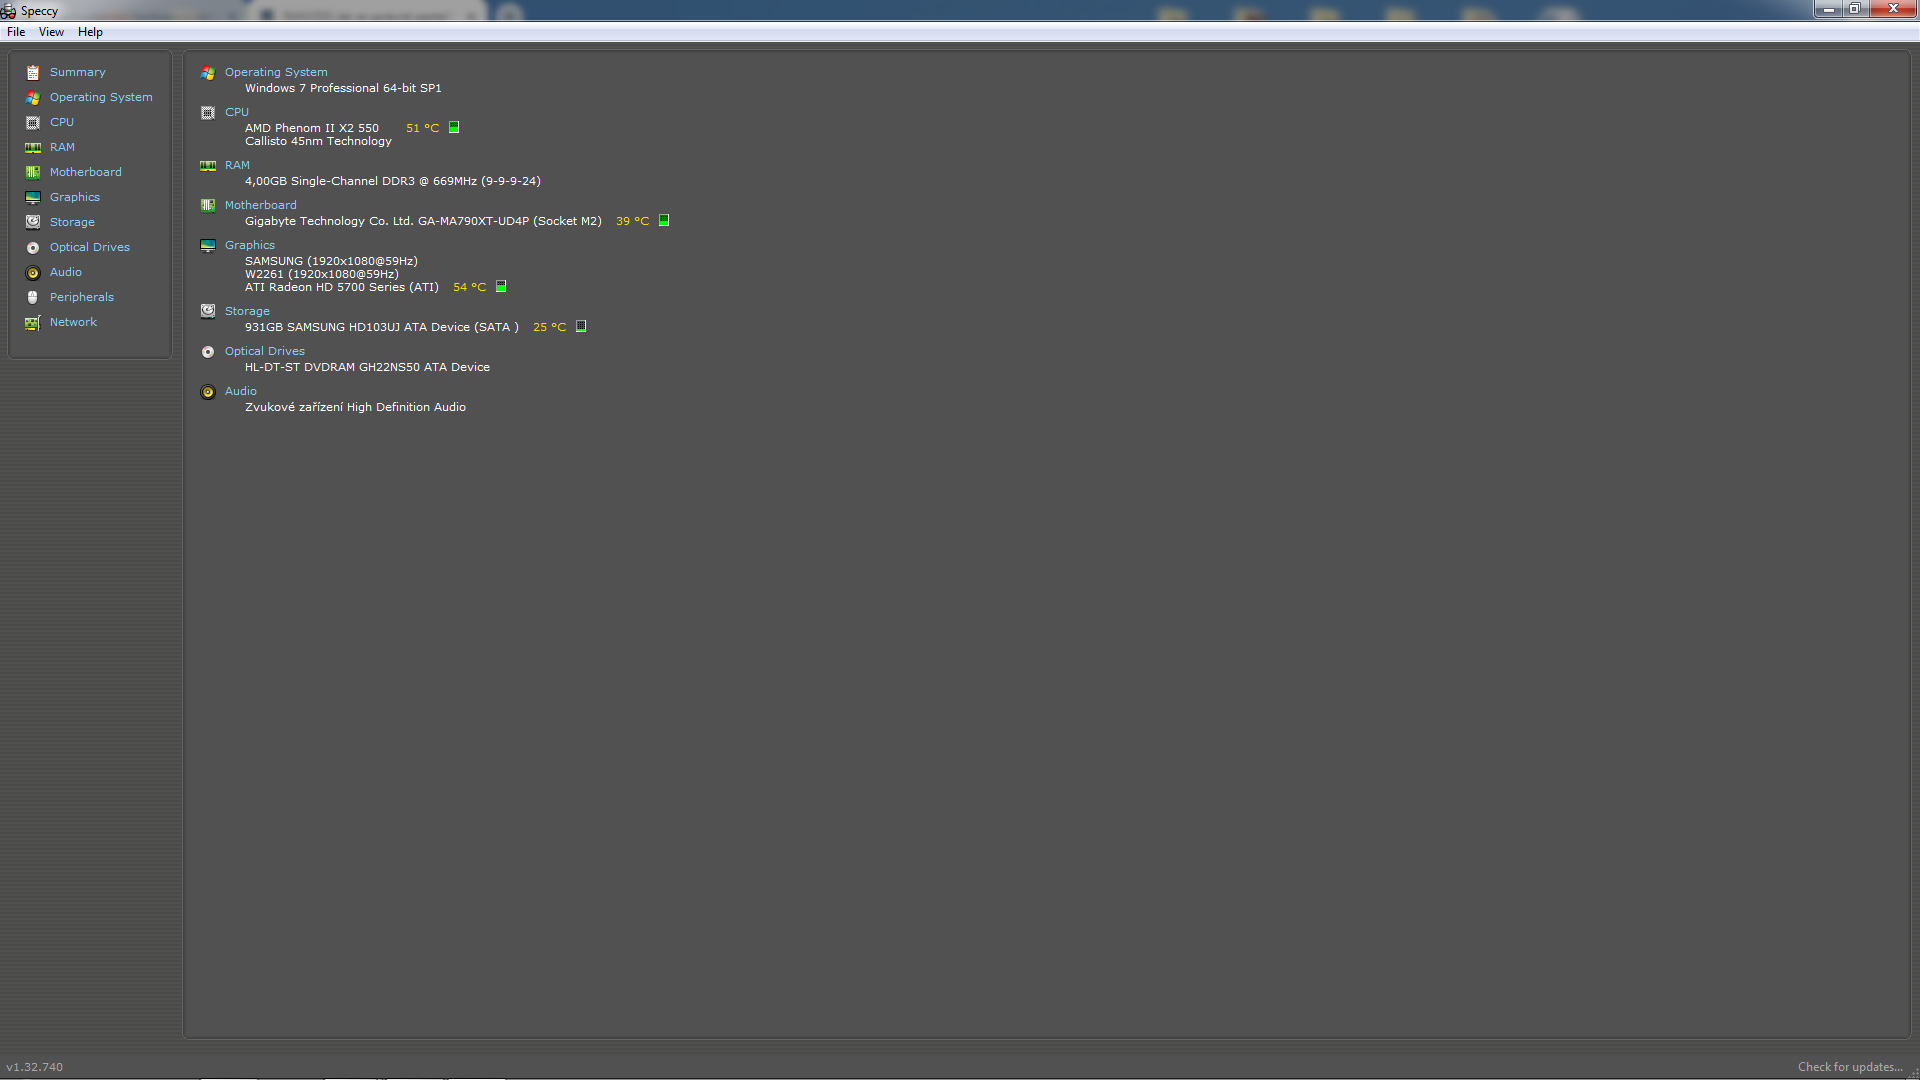Open the Optical Drives heading link in summary
Viewport: 1920px width, 1080px height.
265,351
